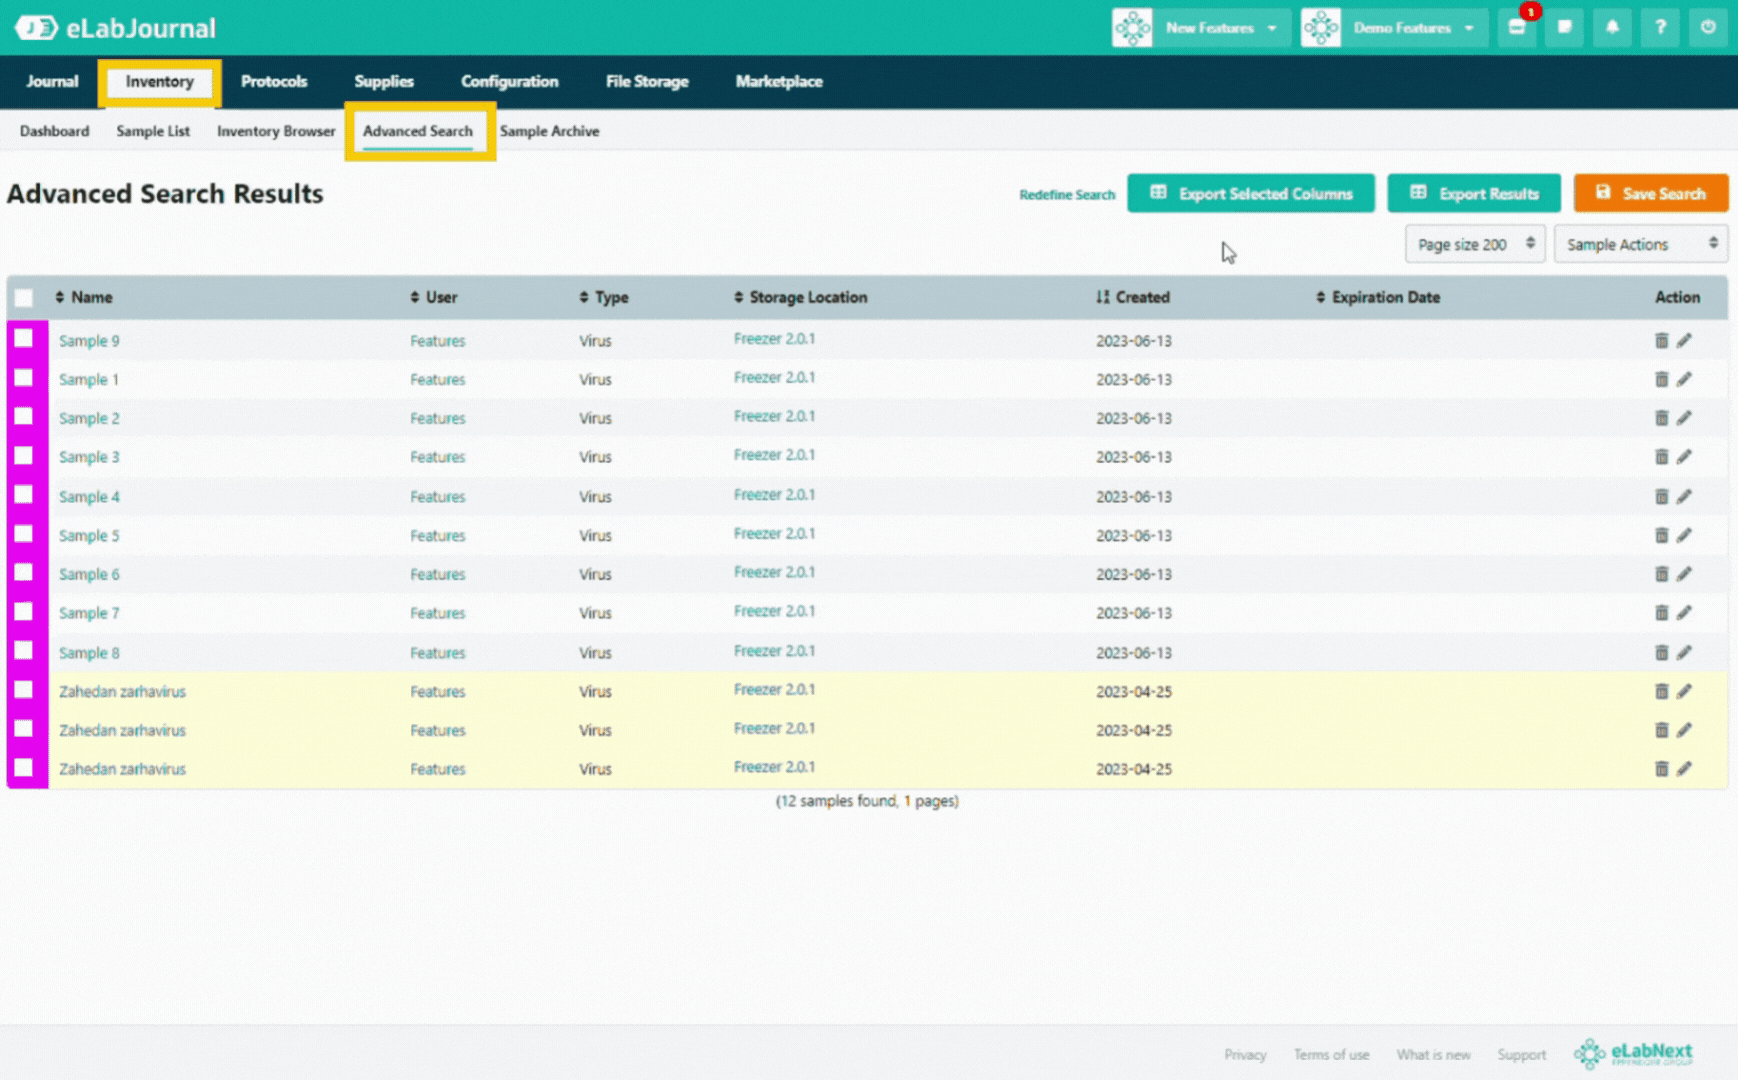Select the Sample 7 checkbox
The height and width of the screenshot is (1080, 1738).
[x=24, y=611]
